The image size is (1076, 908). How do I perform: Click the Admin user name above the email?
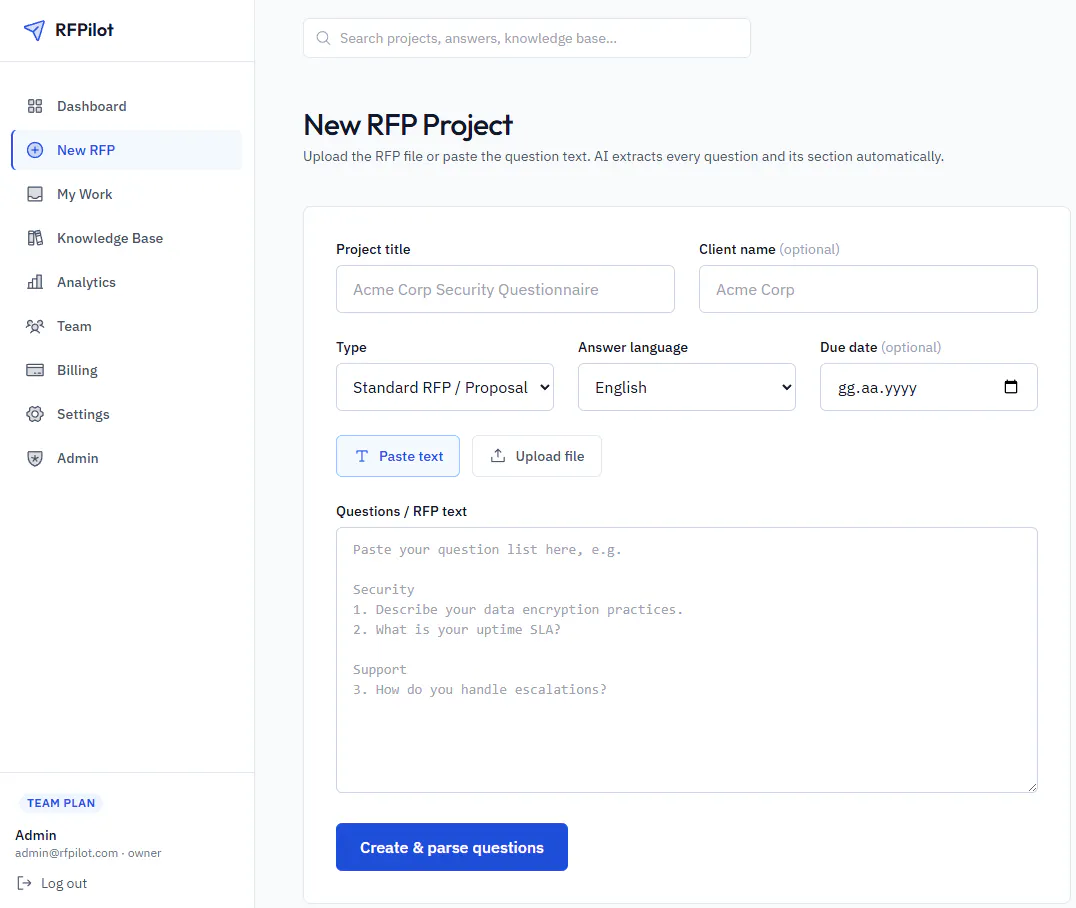coord(36,835)
